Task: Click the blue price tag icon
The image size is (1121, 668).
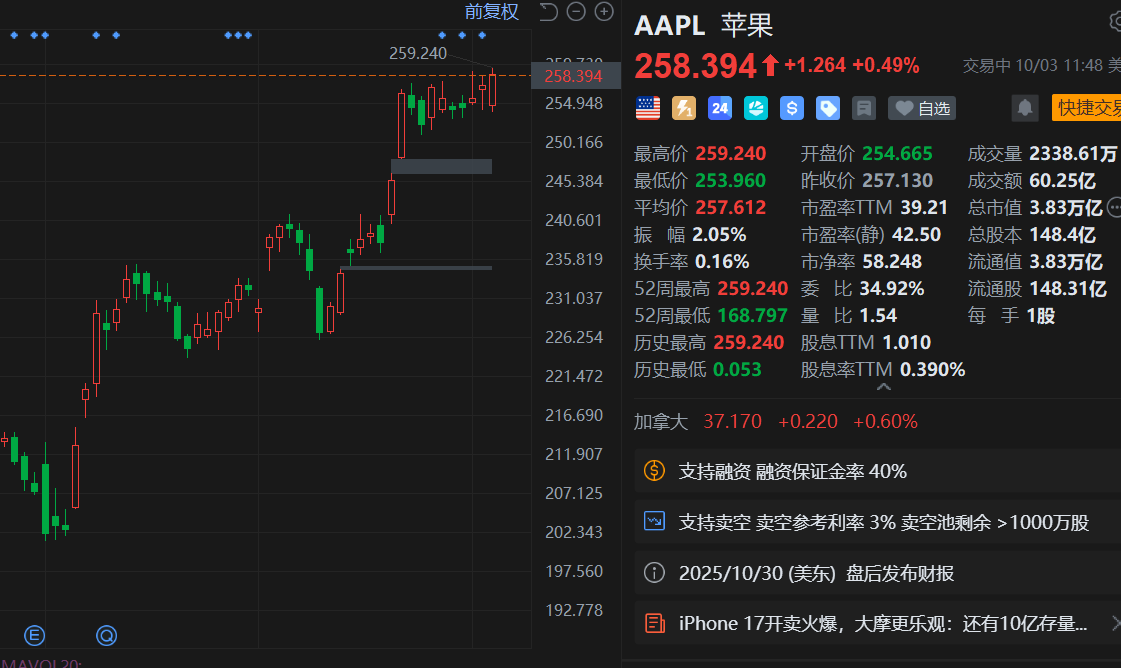Action: tap(828, 108)
